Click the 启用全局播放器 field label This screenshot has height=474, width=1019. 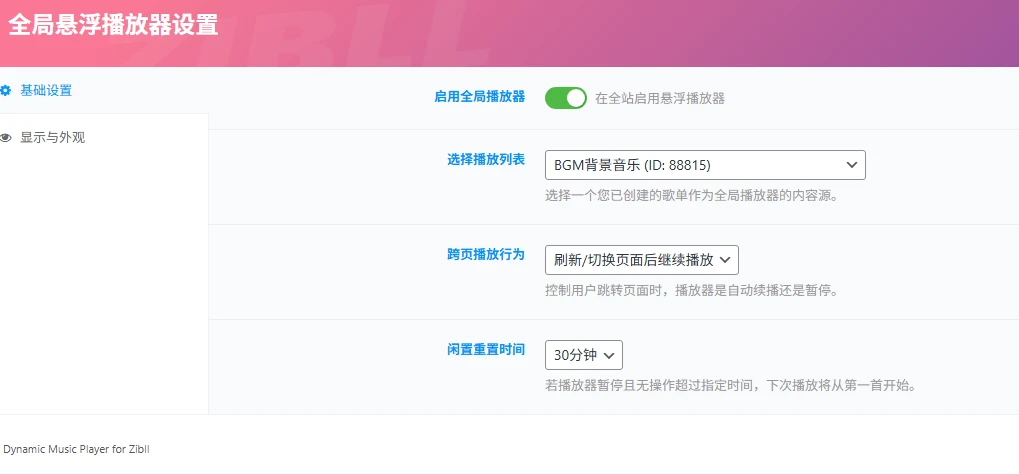coord(479,97)
